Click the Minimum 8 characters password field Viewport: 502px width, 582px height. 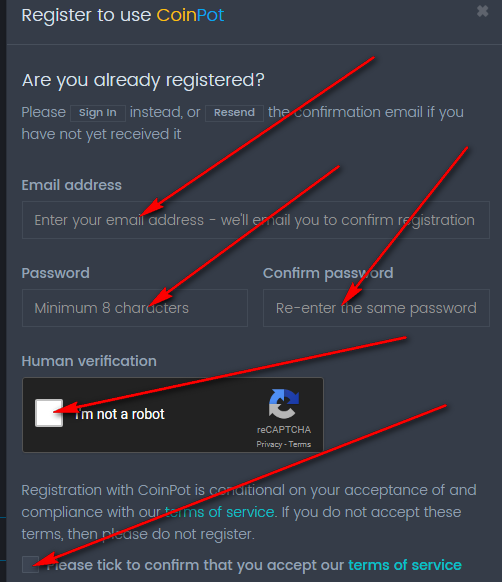(x=135, y=308)
